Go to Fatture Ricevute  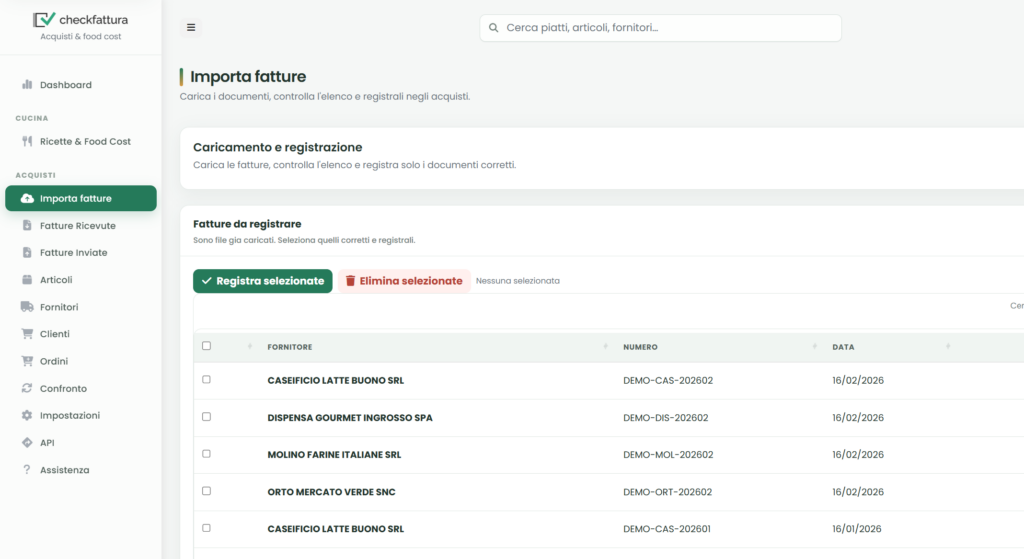81,226
